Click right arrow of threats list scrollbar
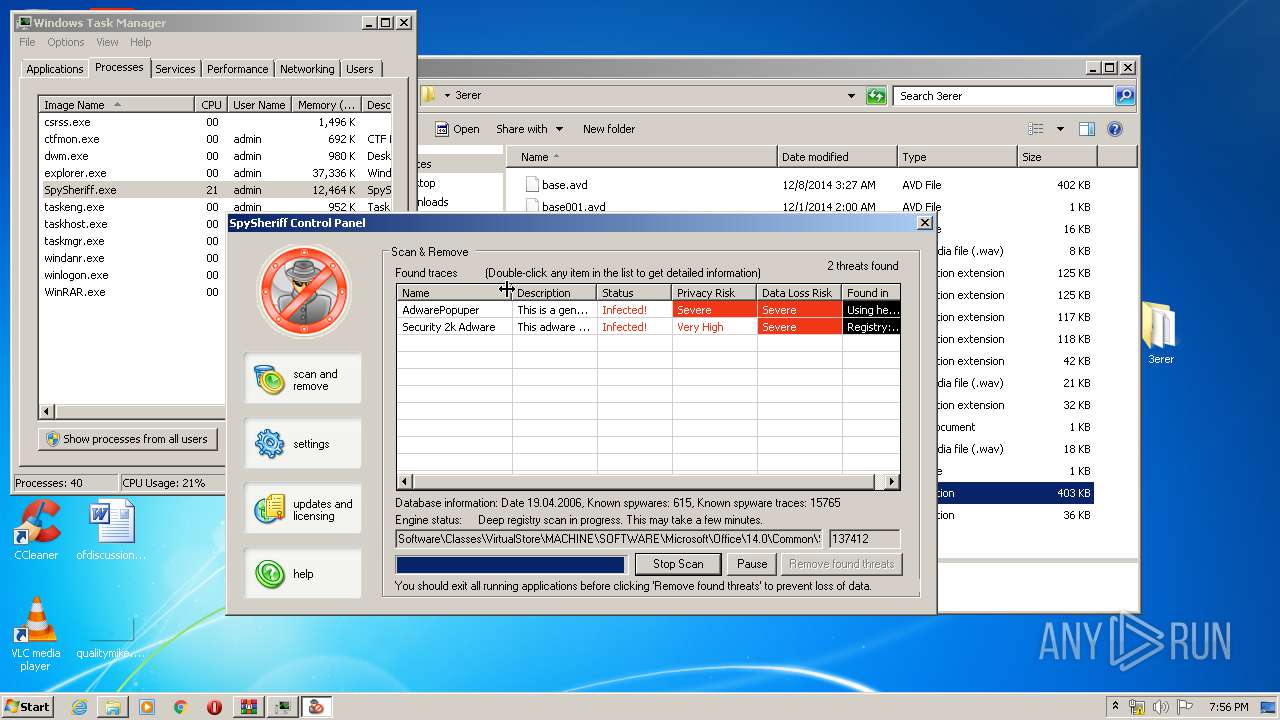Image resolution: width=1280 pixels, height=720 pixels. click(892, 481)
